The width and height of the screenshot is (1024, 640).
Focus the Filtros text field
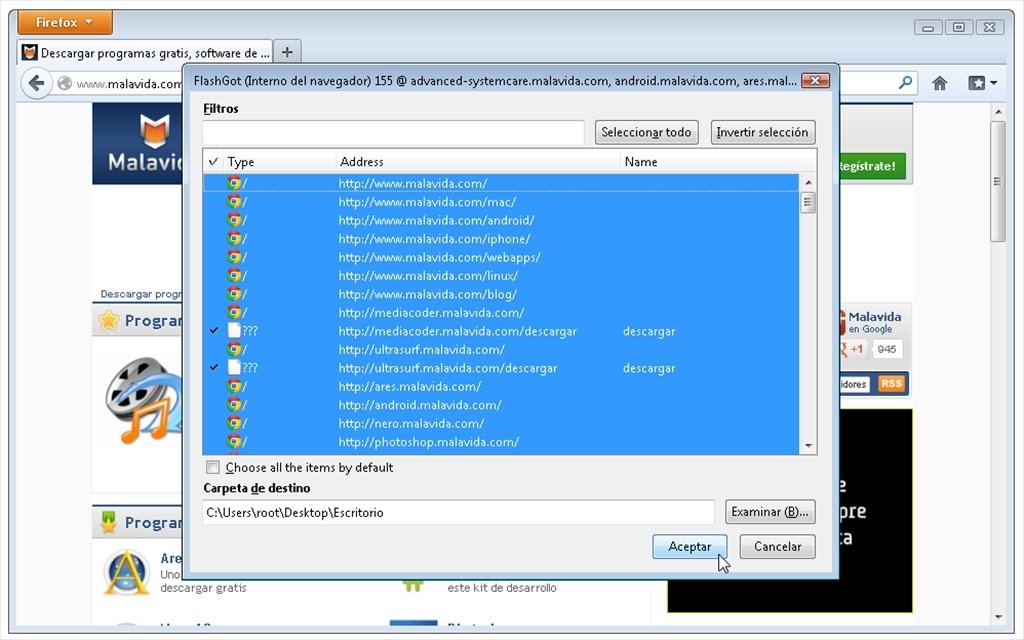(393, 133)
